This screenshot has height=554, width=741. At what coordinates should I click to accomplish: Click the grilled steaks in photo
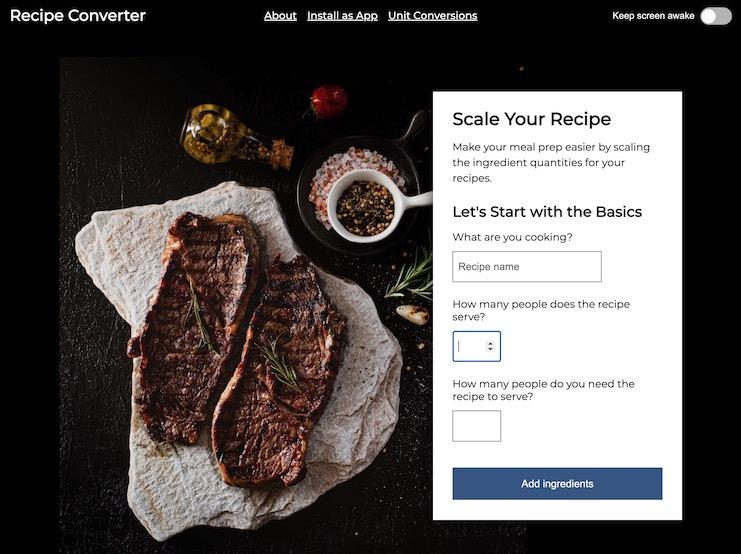pyautogui.click(x=236, y=347)
